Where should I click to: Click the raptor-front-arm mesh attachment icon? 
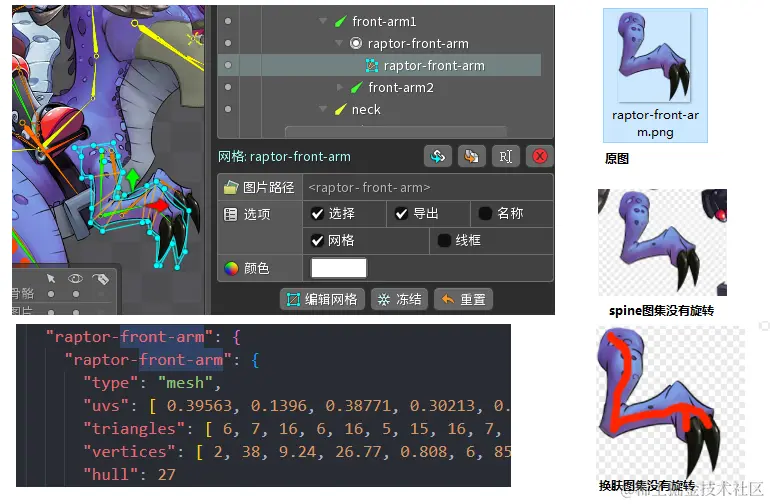[x=372, y=65]
